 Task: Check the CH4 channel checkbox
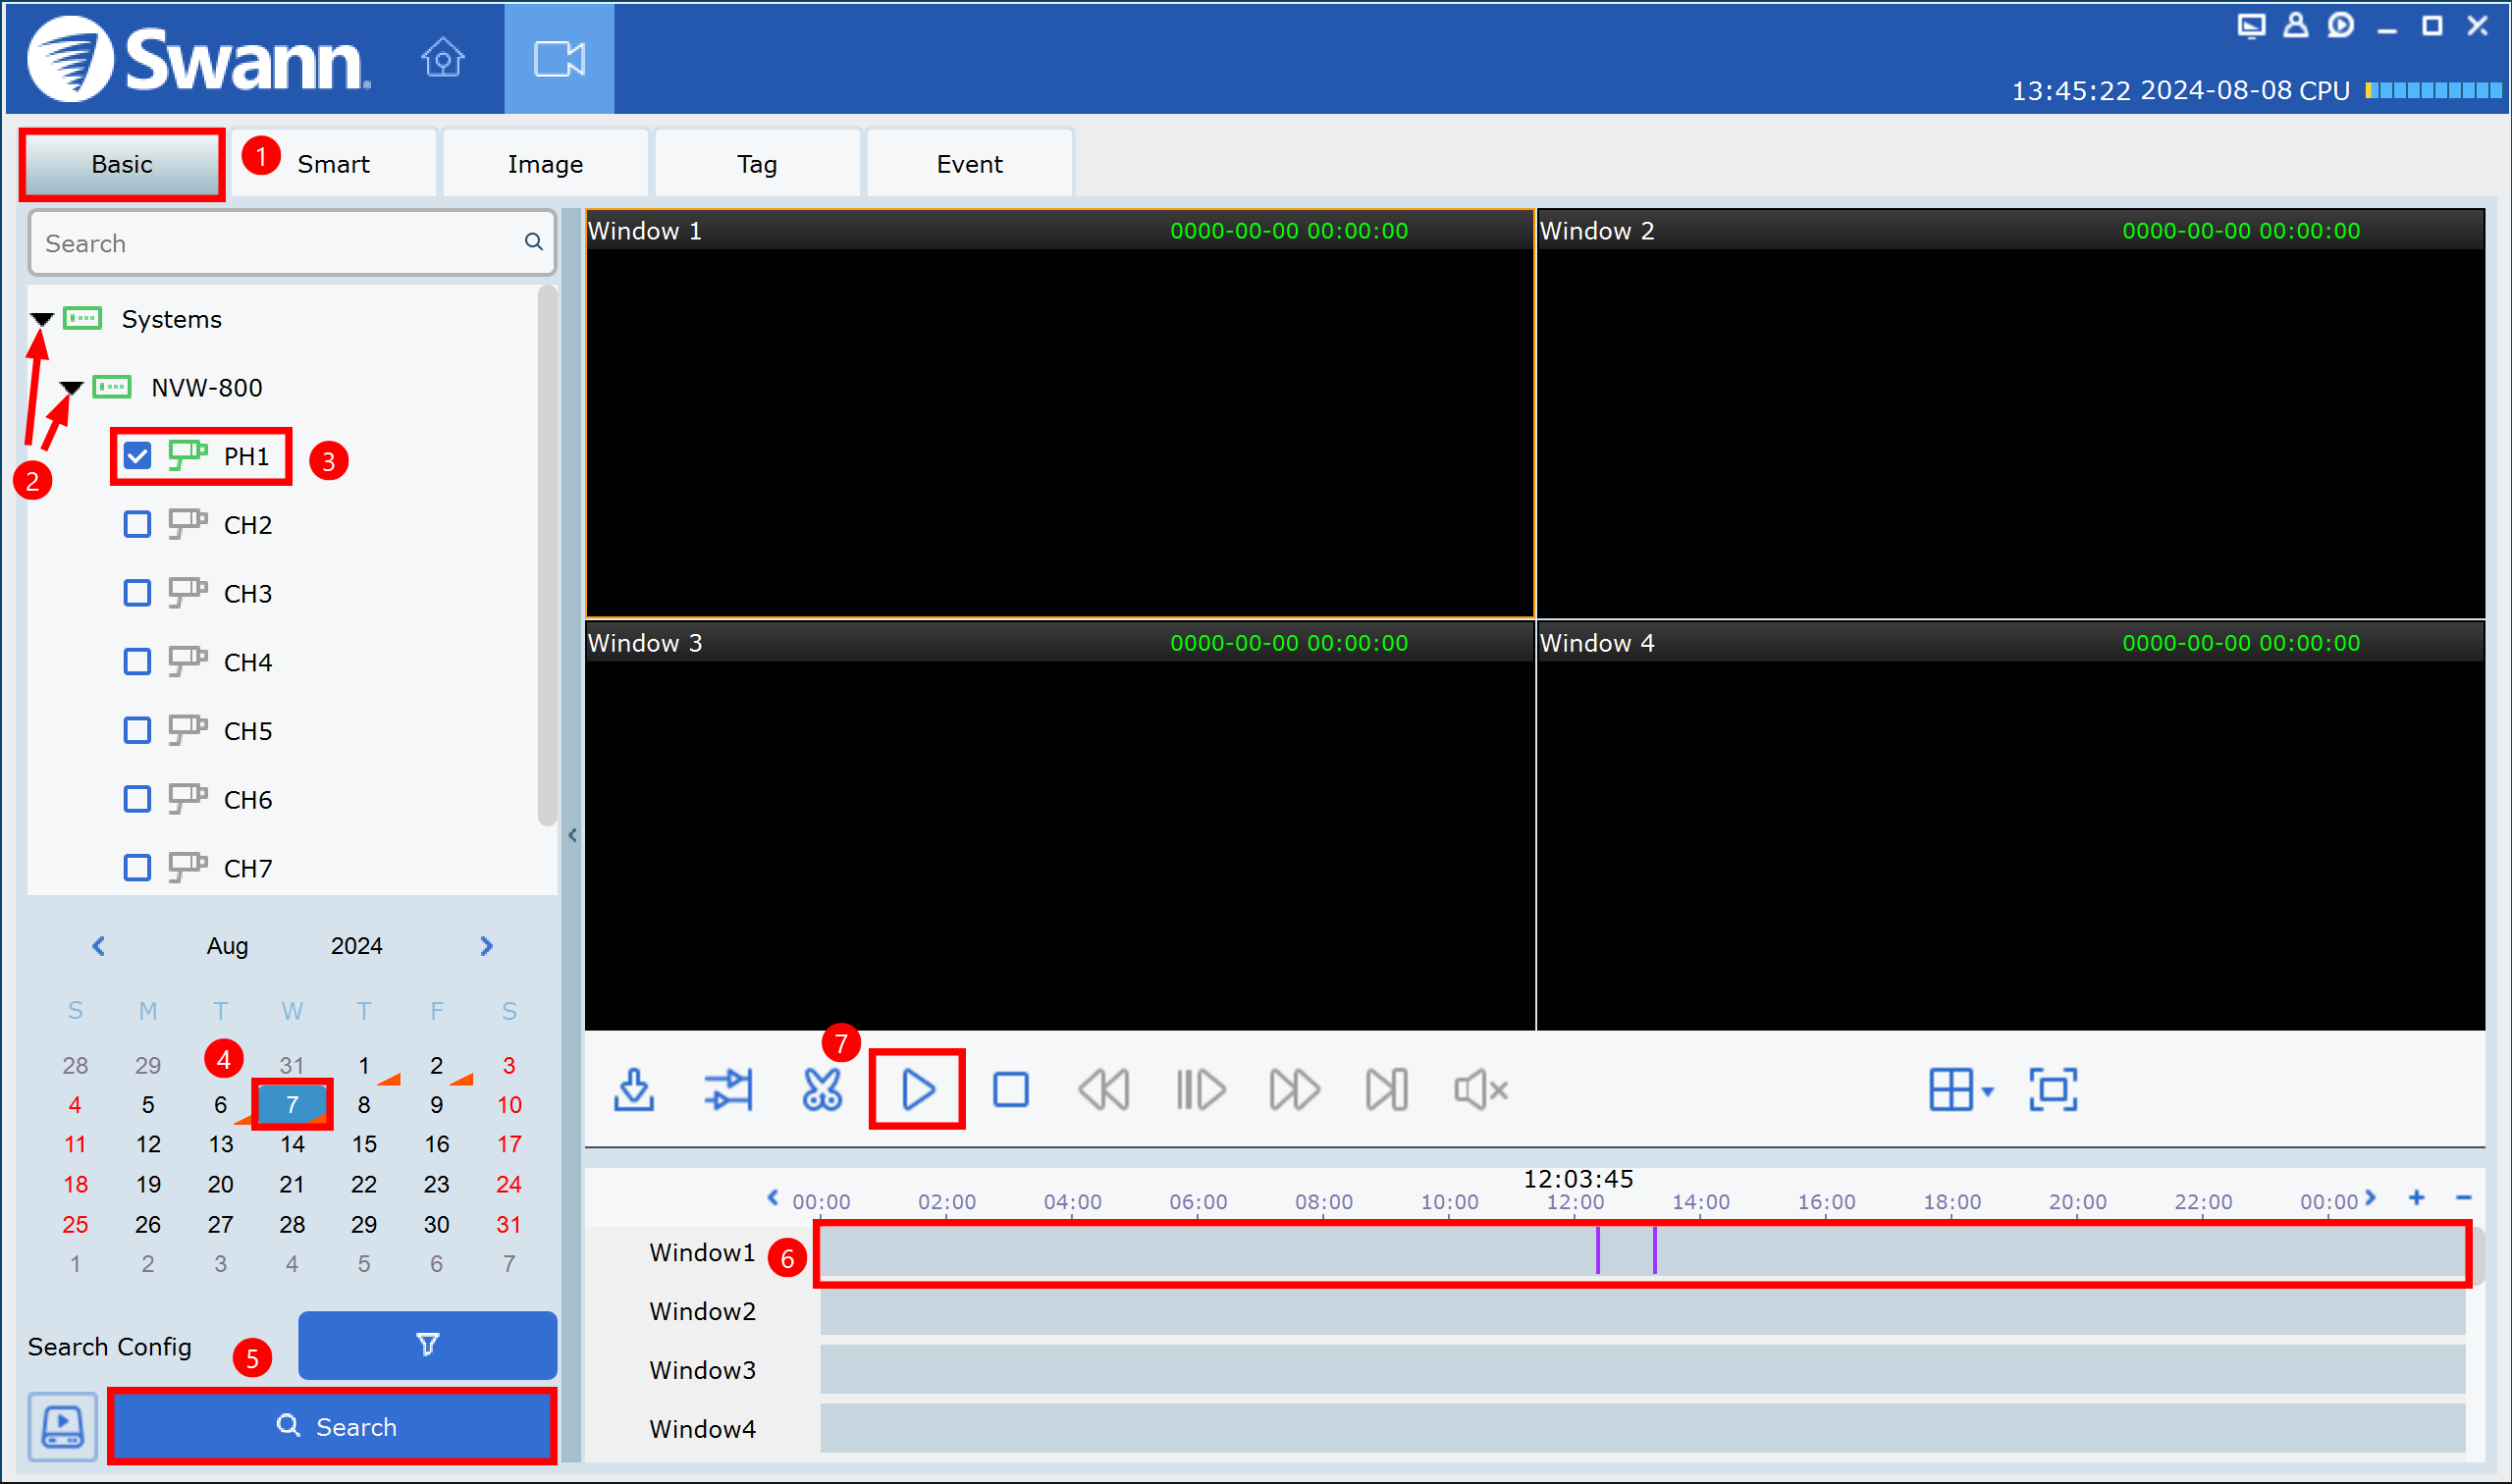coord(137,662)
